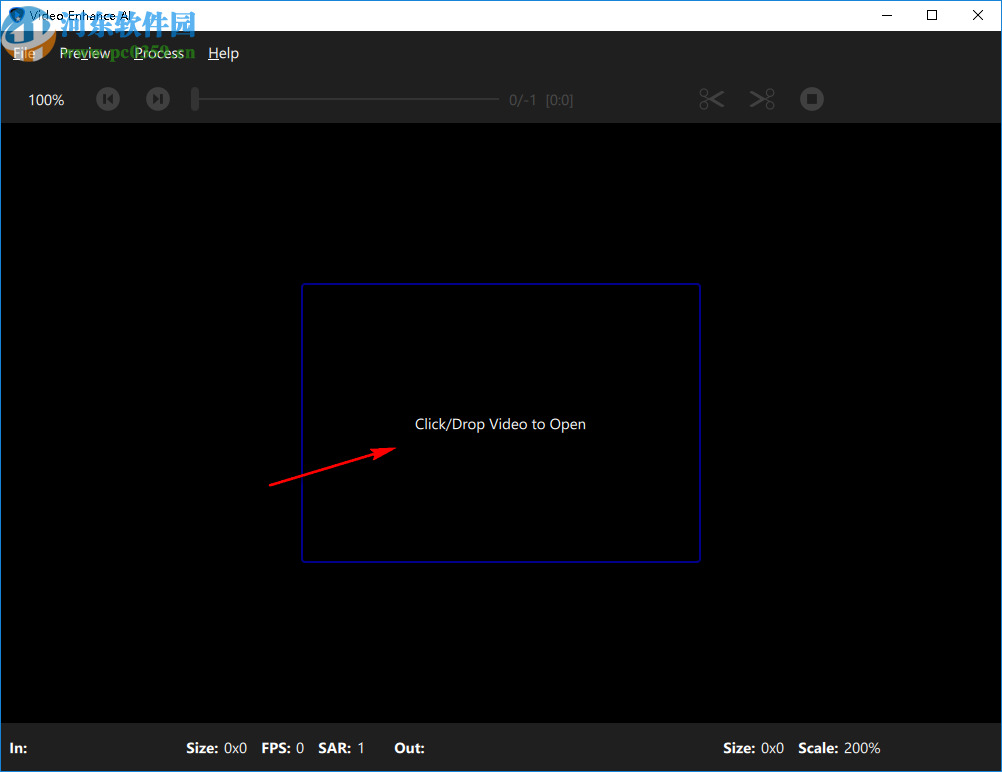Select the trim-start scissors icon
1002x772 pixels.
click(x=711, y=99)
